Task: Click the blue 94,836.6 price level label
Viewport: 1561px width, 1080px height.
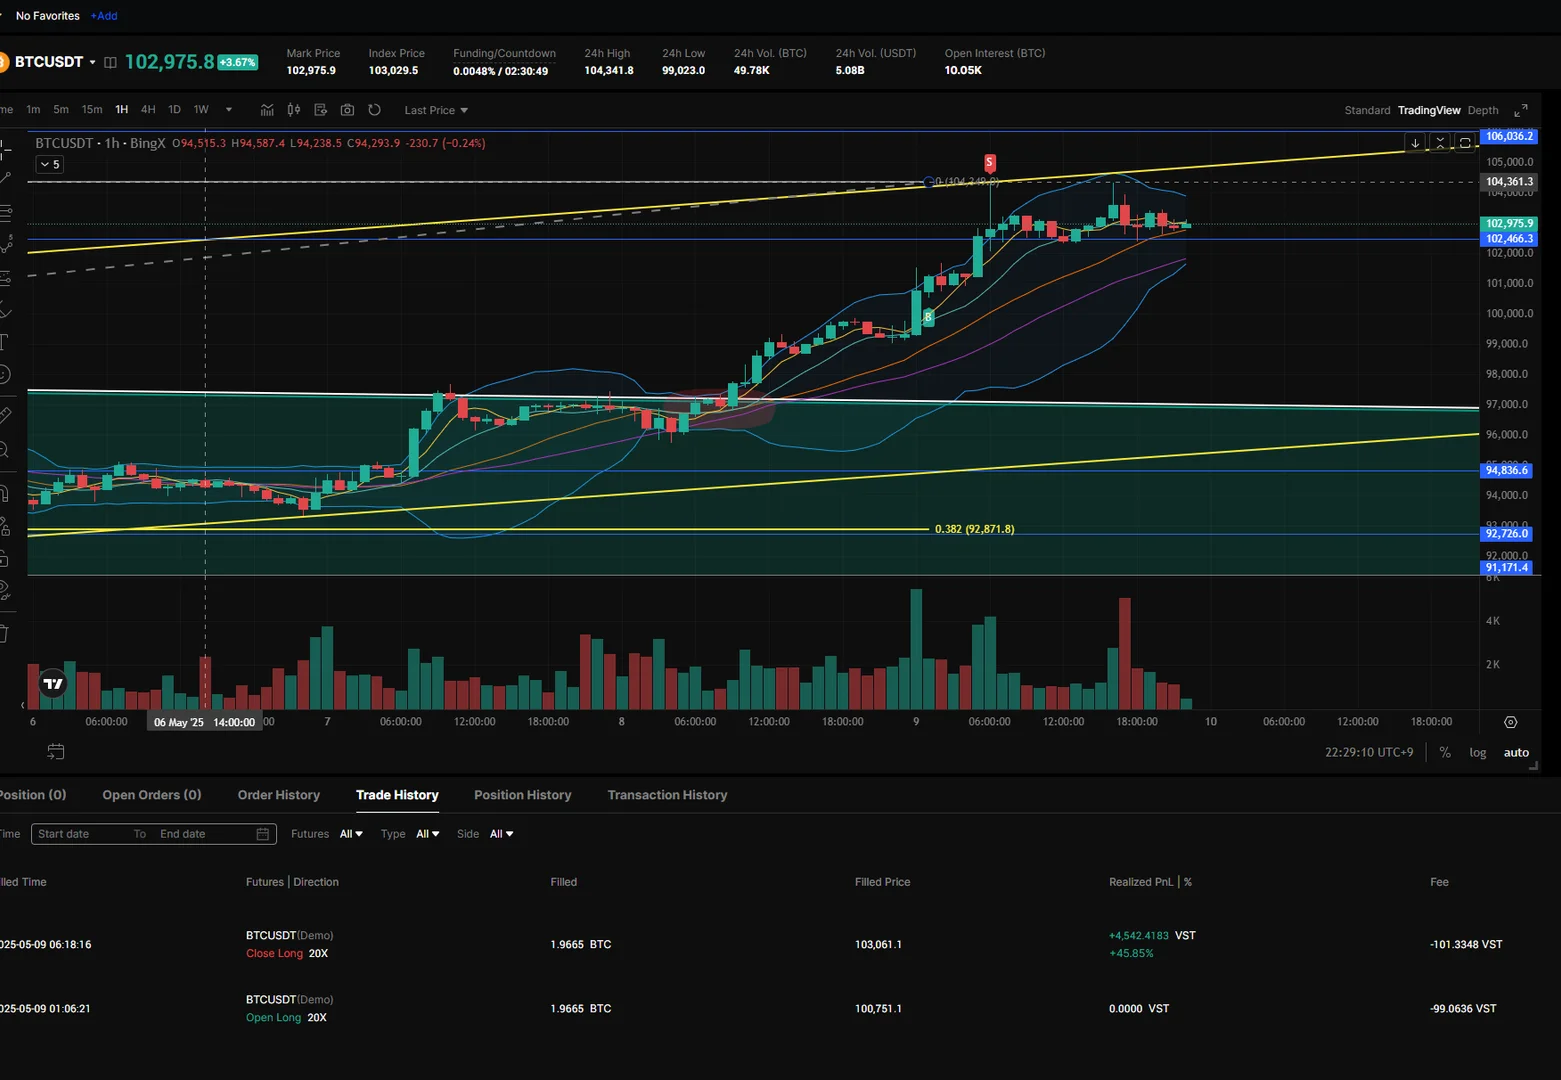Action: tap(1506, 471)
